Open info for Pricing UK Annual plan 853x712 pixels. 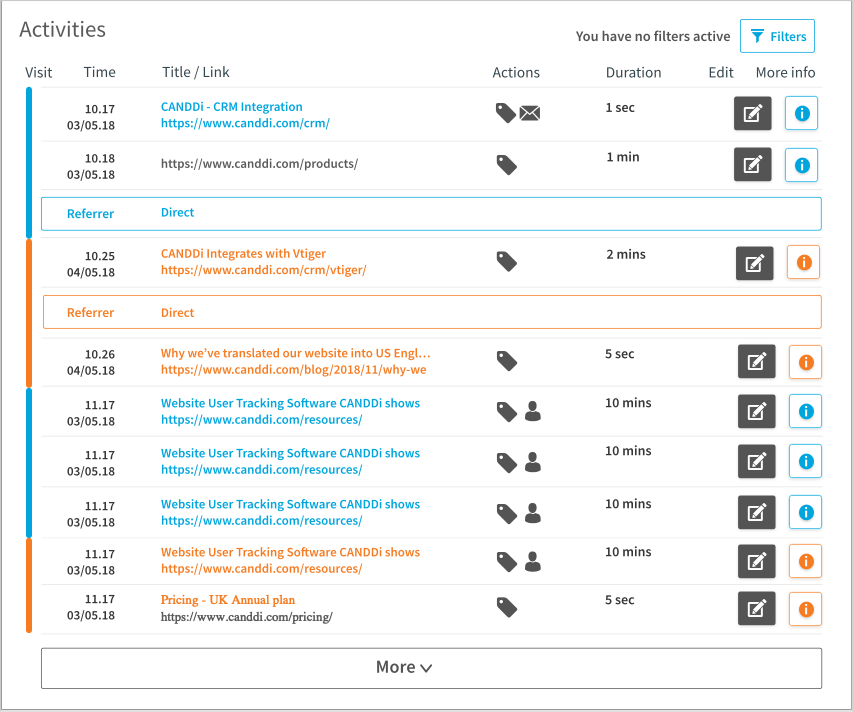[805, 609]
